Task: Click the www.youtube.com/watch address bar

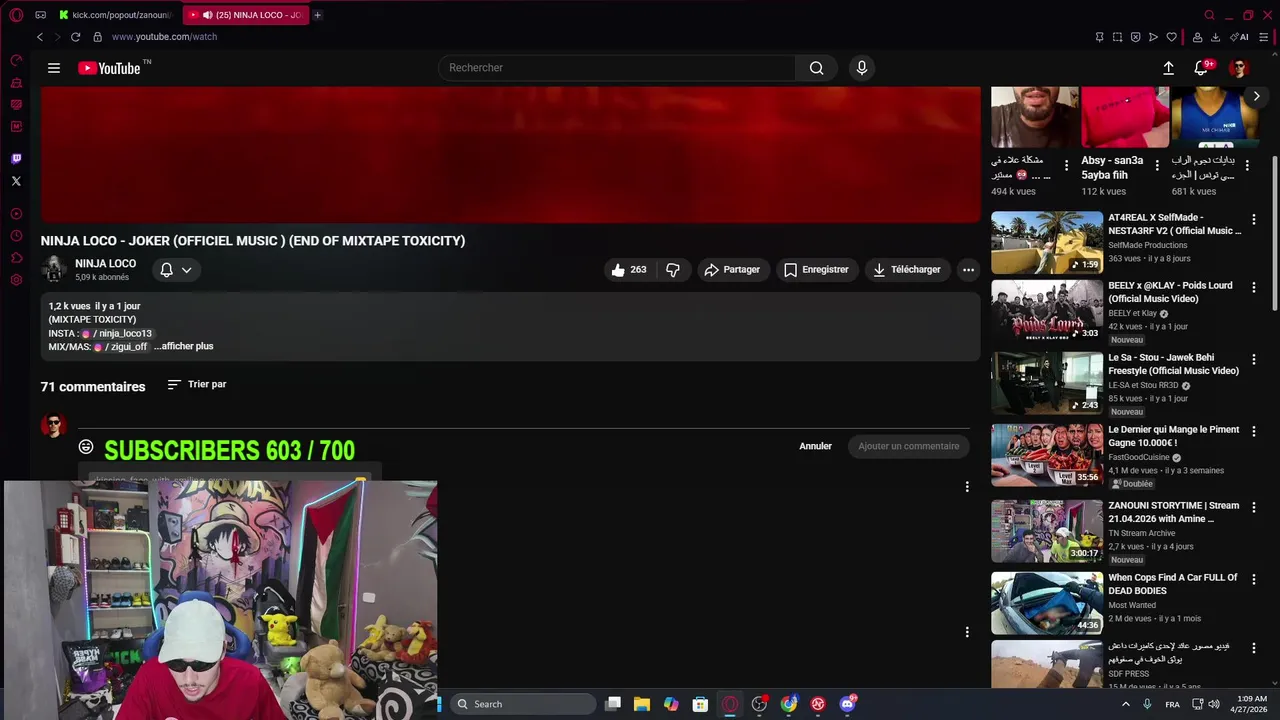Action: click(164, 37)
